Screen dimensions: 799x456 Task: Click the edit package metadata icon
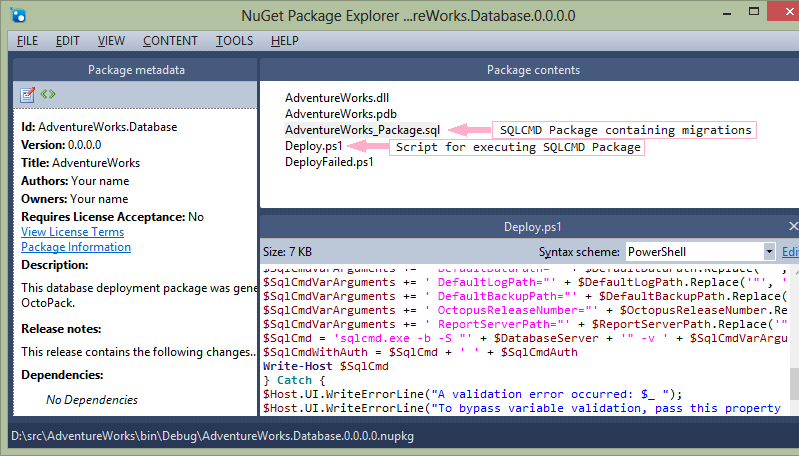(x=28, y=95)
